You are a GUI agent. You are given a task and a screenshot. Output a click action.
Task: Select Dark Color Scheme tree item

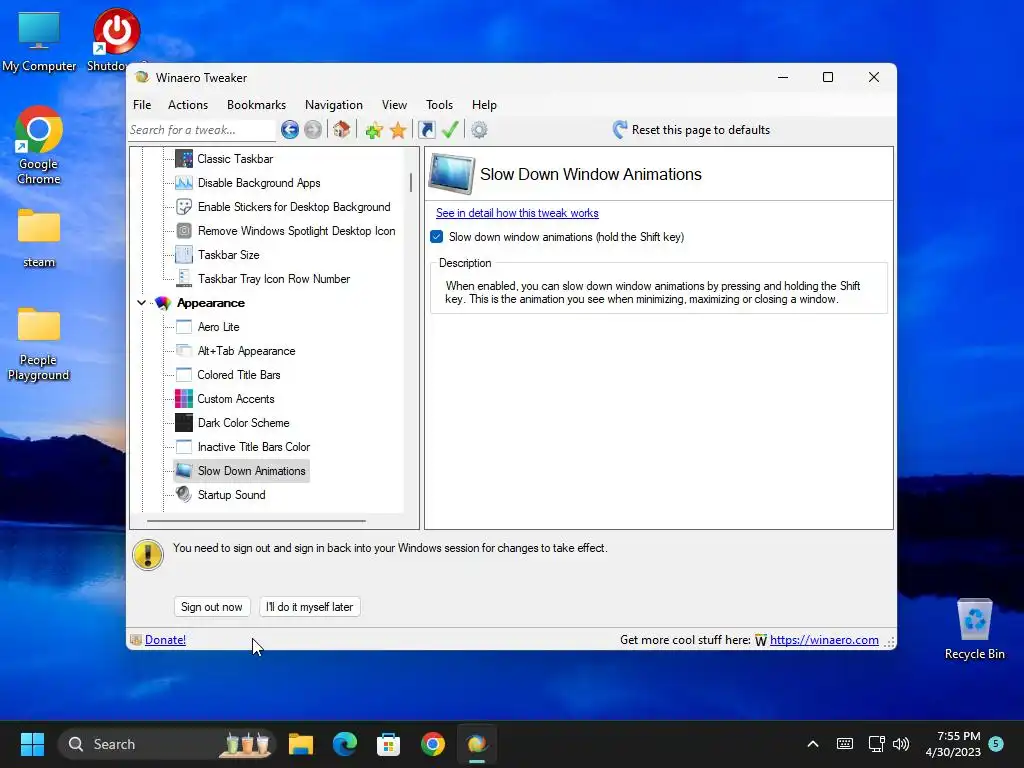click(244, 423)
